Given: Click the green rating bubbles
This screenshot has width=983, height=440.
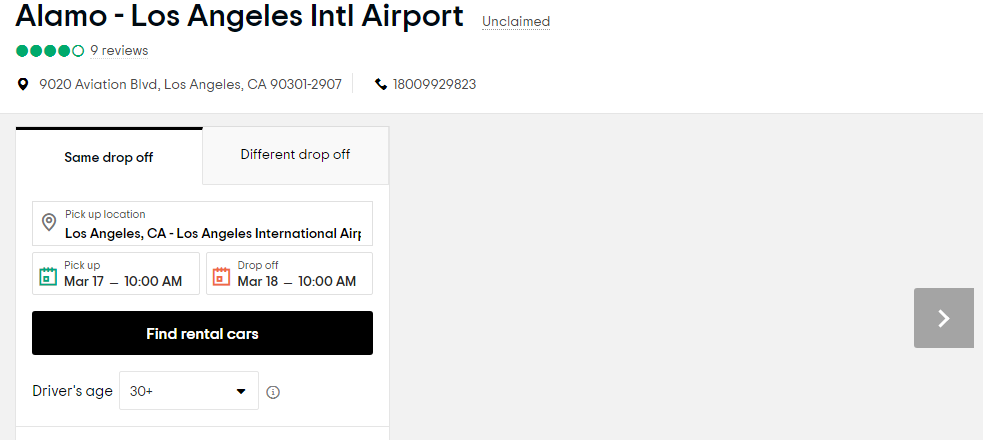Looking at the screenshot, I should tap(50, 51).
